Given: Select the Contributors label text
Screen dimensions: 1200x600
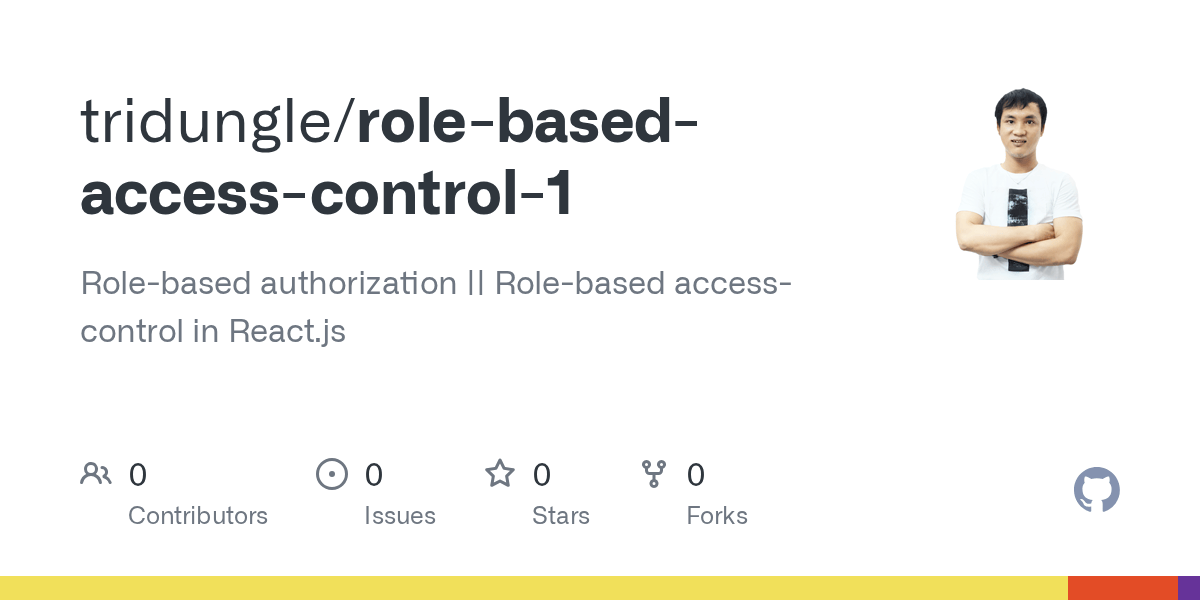Looking at the screenshot, I should (198, 516).
